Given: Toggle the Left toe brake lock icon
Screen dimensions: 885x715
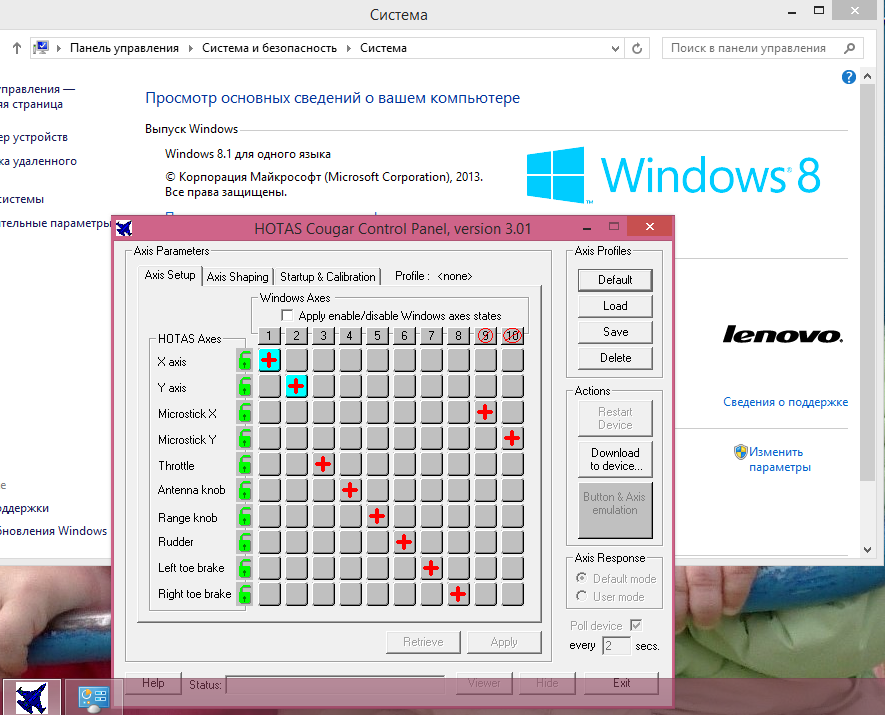Looking at the screenshot, I should [x=244, y=568].
